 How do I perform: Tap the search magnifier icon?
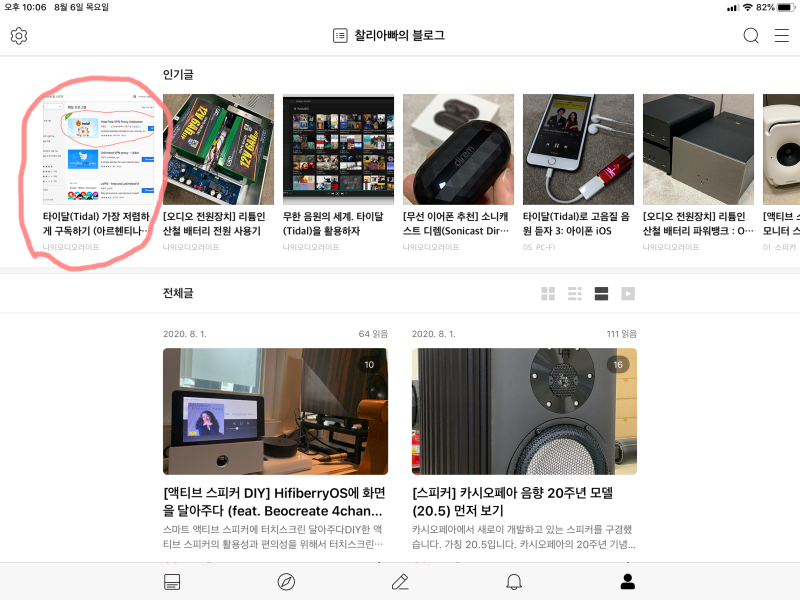751,35
